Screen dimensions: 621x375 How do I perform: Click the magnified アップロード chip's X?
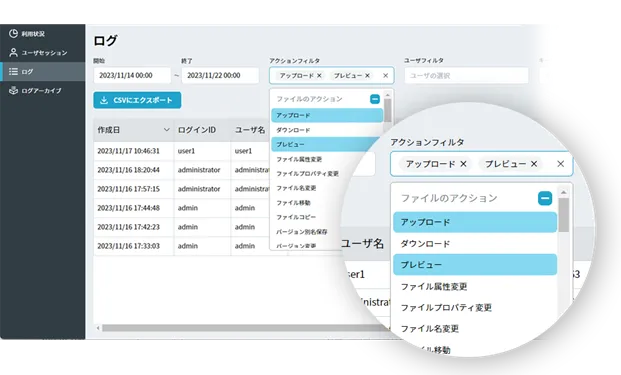[463, 164]
